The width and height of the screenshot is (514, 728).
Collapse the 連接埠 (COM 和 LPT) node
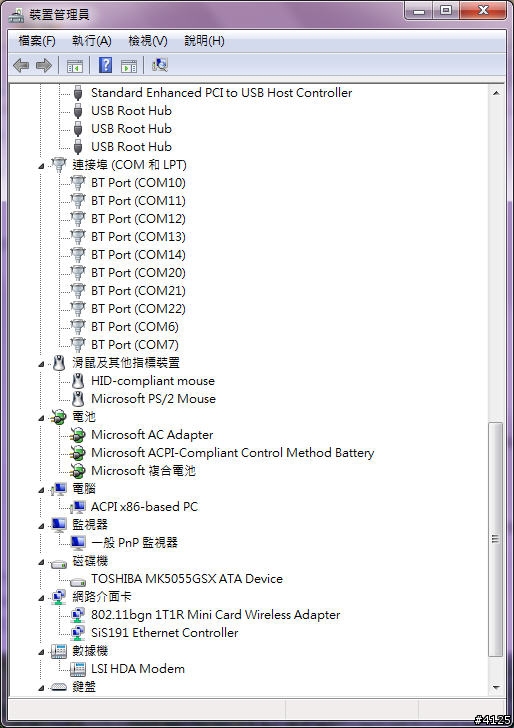(x=41, y=166)
